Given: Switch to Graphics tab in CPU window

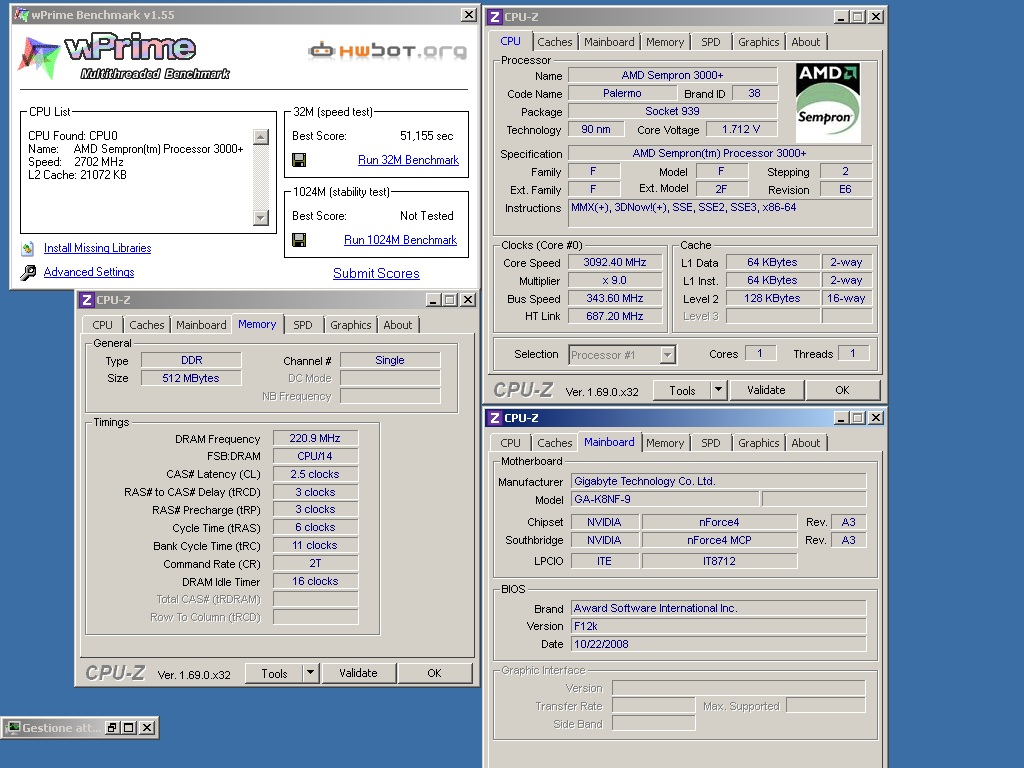Looking at the screenshot, I should pyautogui.click(x=758, y=42).
